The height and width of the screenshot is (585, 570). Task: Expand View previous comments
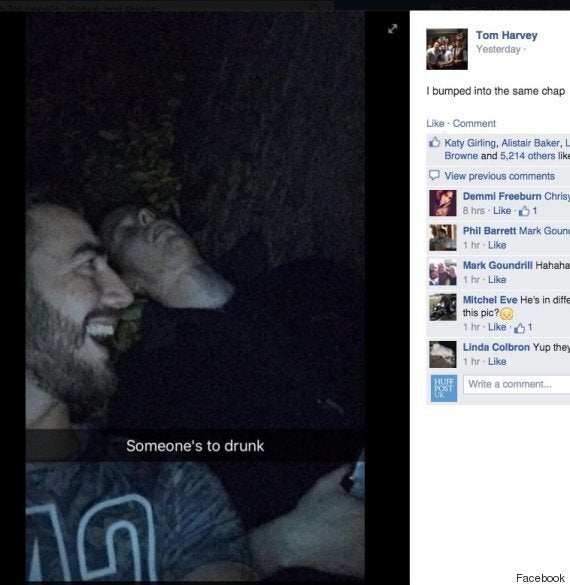[499, 176]
